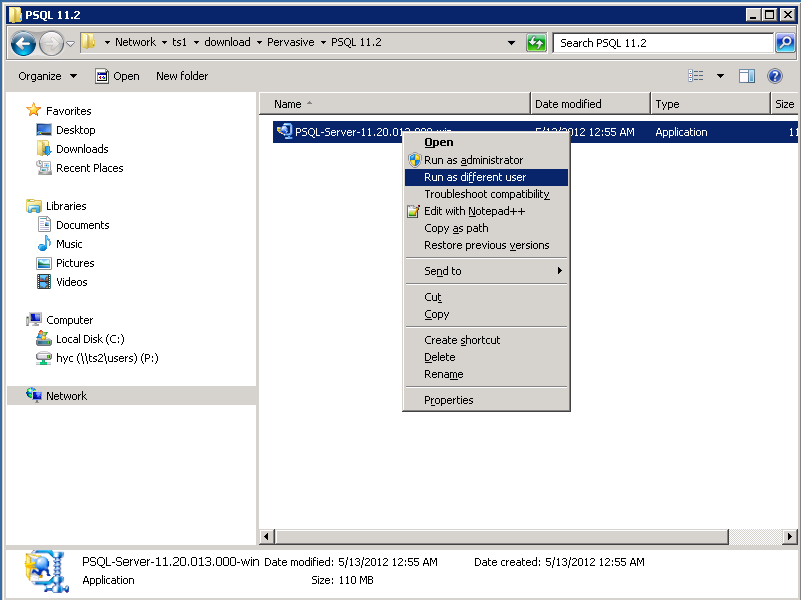This screenshot has height=600, width=801.
Task: Click the Back navigation arrow button
Action: coord(24,43)
